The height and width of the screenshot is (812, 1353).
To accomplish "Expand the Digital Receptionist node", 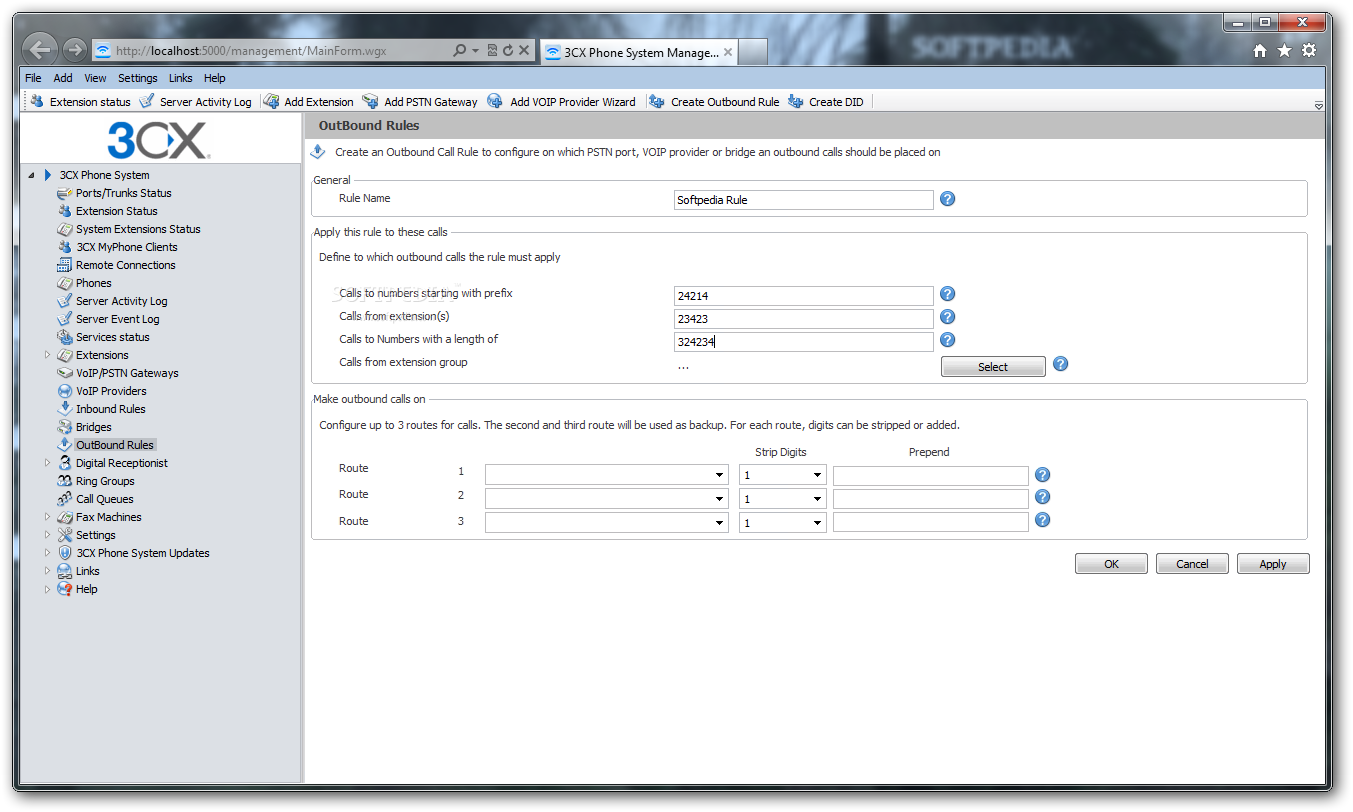I will (x=47, y=463).
